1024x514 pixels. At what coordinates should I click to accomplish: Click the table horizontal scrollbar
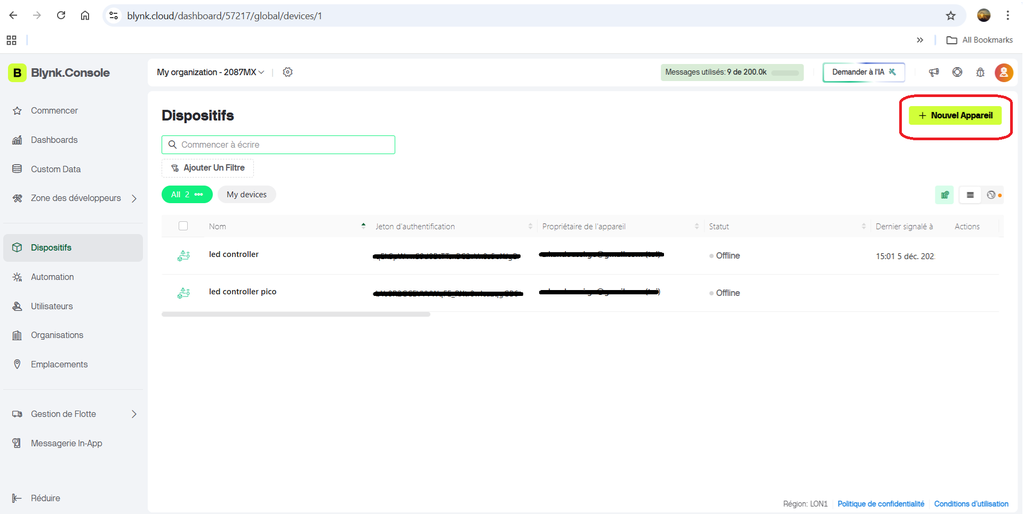(x=296, y=315)
